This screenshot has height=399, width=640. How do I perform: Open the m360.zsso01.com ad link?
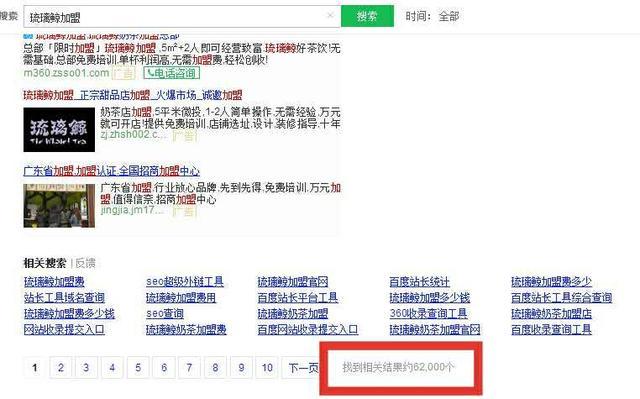(66, 73)
